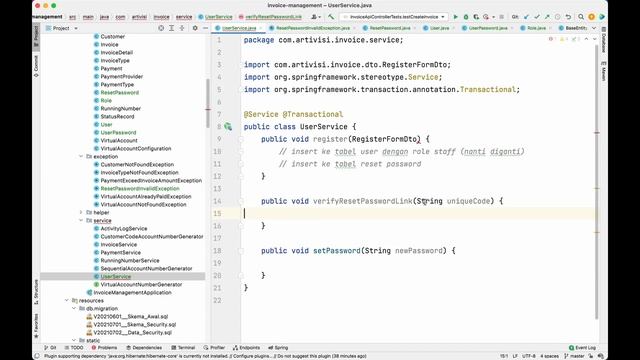Expand all icon in Project panel
Screen dimensions: 640x360
(x=171, y=28)
